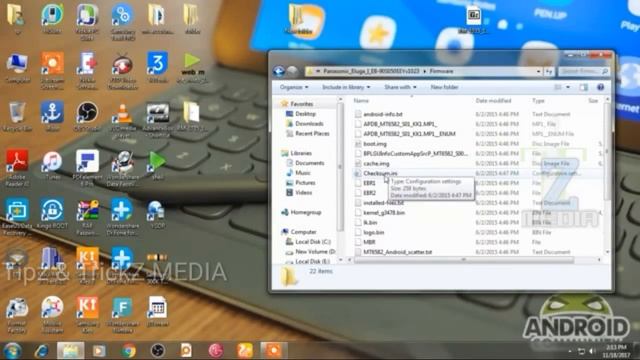
Task: Click the Windows Start button
Action: pos(12,351)
